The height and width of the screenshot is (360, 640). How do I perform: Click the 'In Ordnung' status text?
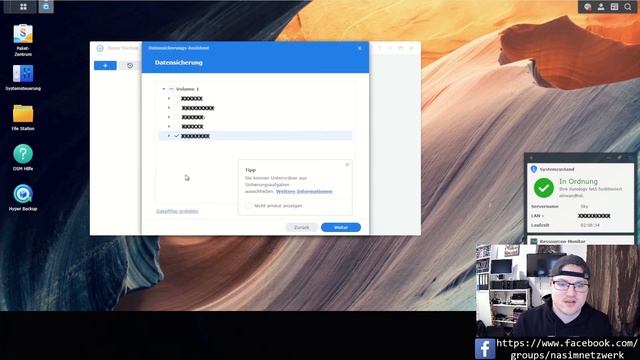point(578,181)
